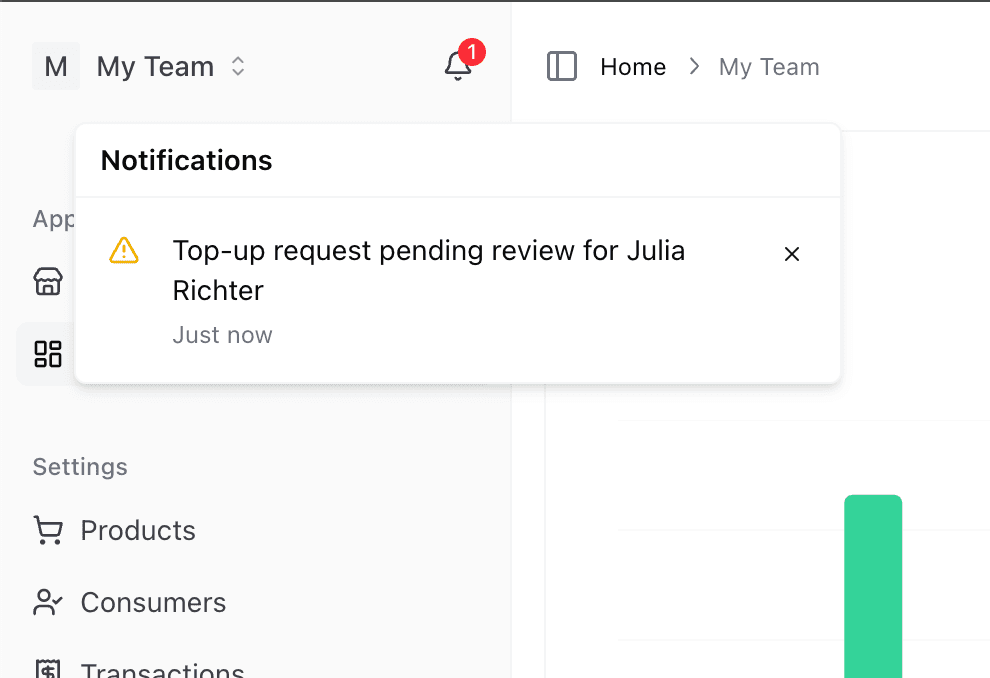
Task: Dismiss the Julia Richter top-up notification
Action: coord(792,254)
